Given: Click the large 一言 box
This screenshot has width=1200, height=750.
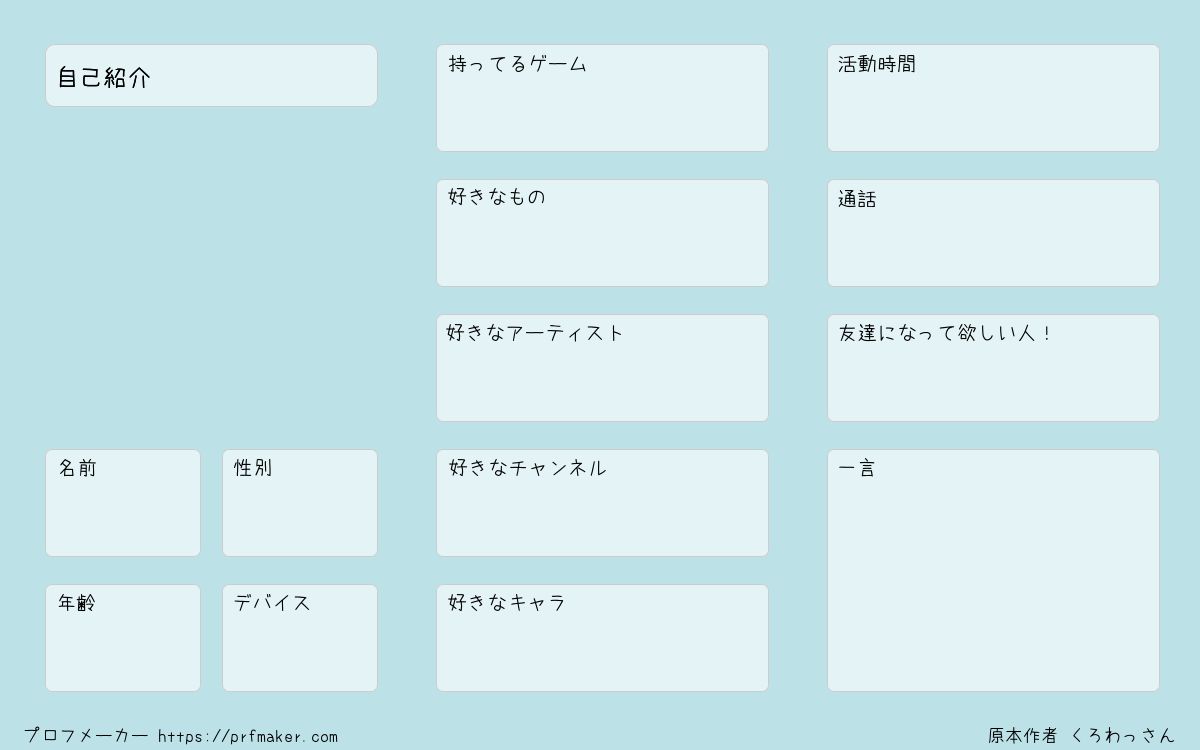Looking at the screenshot, I should click(x=993, y=570).
